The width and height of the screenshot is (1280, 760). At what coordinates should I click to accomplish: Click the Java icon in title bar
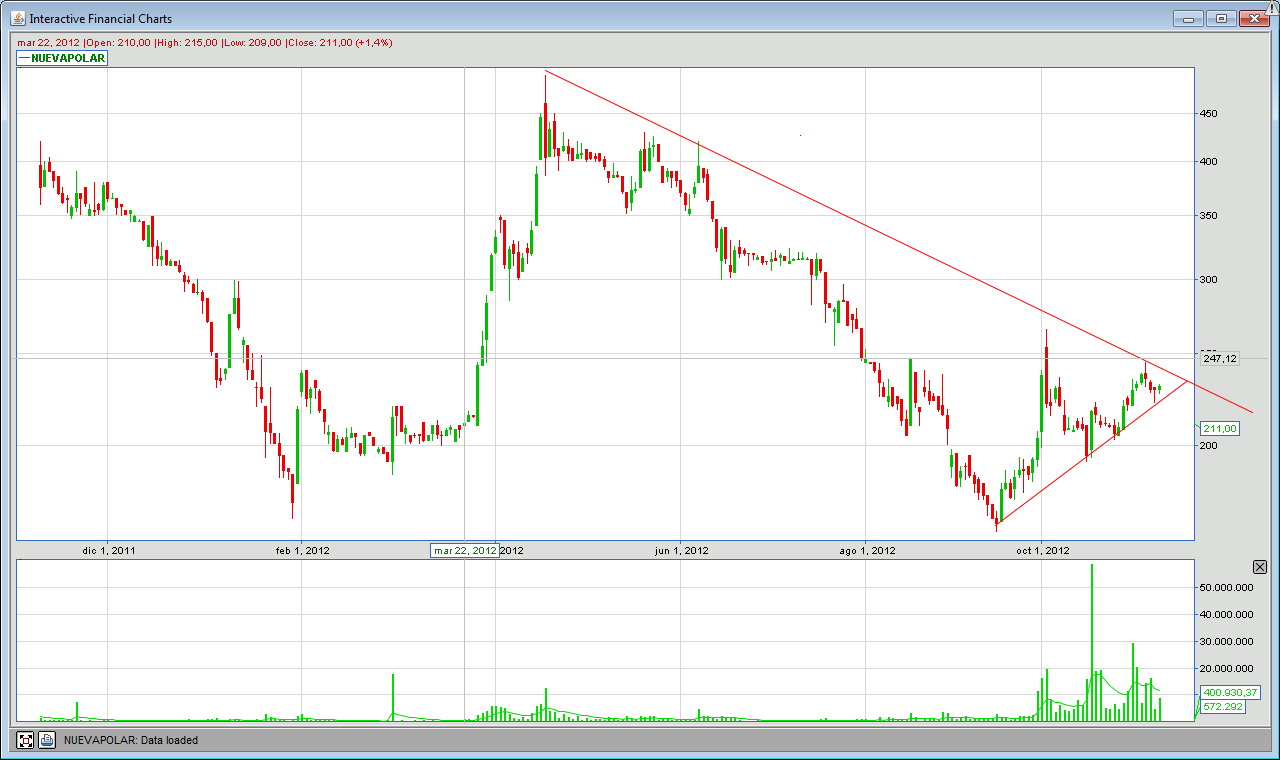(x=17, y=18)
